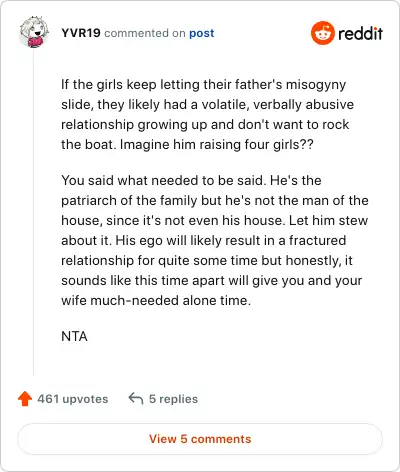Upvote using the orange arrow icon
The image size is (400, 472).
(25, 398)
